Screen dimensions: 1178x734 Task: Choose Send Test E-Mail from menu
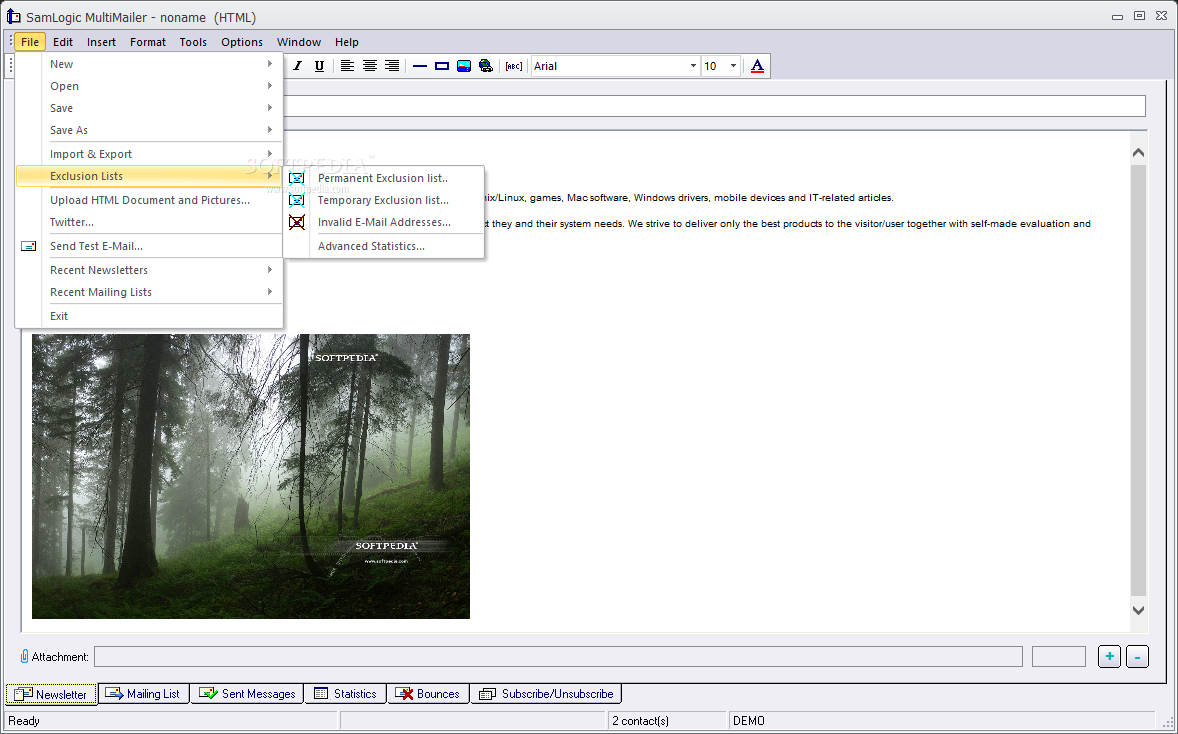pos(150,246)
